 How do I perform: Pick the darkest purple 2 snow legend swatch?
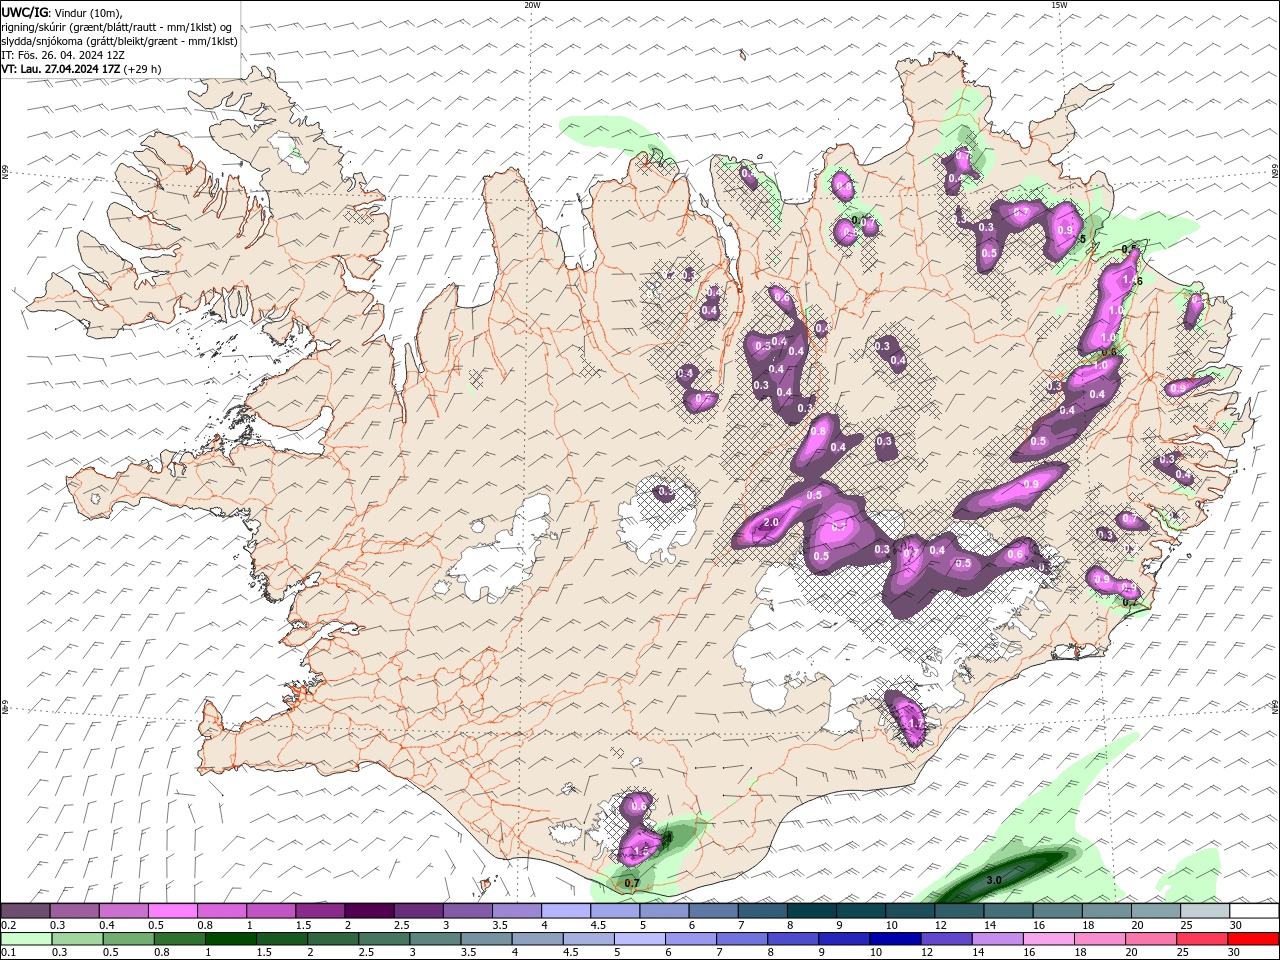[x=369, y=910]
